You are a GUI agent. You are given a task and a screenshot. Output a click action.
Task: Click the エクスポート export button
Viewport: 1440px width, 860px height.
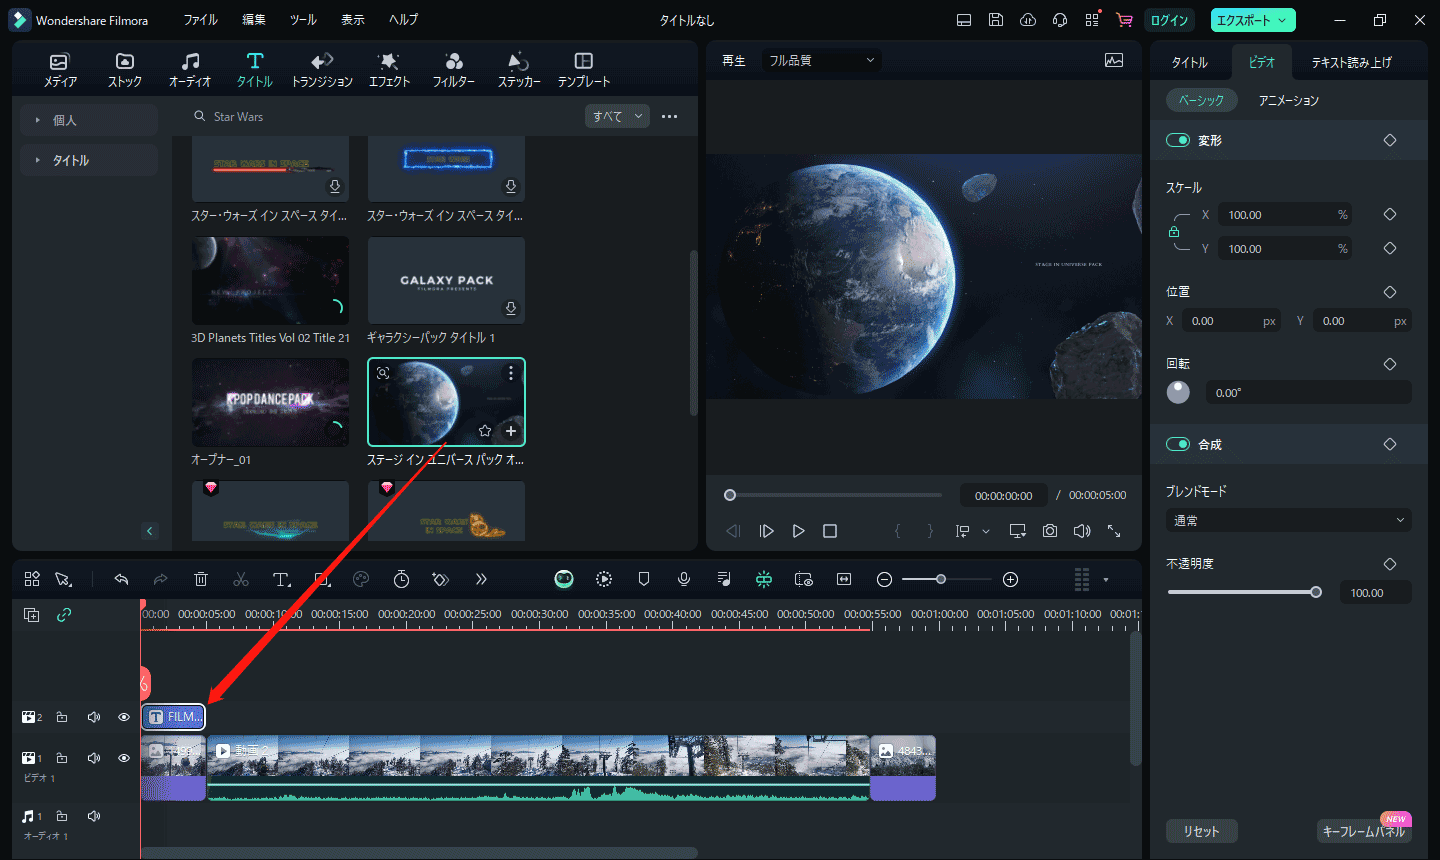(x=1253, y=20)
